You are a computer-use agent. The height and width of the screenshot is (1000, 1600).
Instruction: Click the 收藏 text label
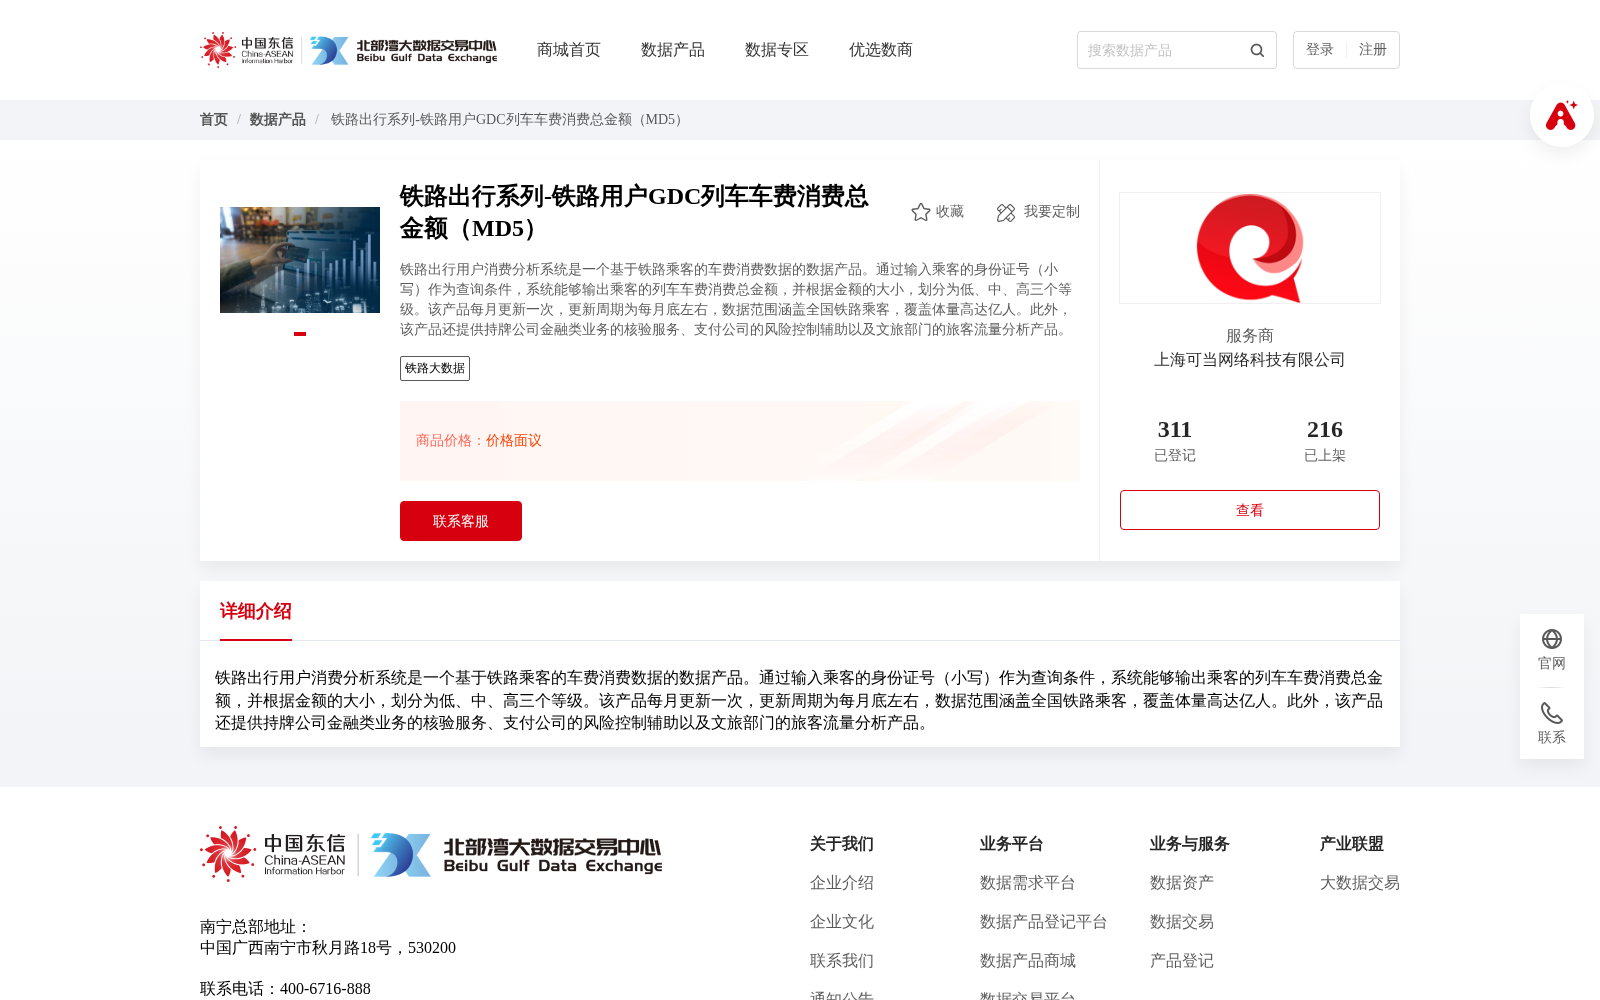point(950,212)
